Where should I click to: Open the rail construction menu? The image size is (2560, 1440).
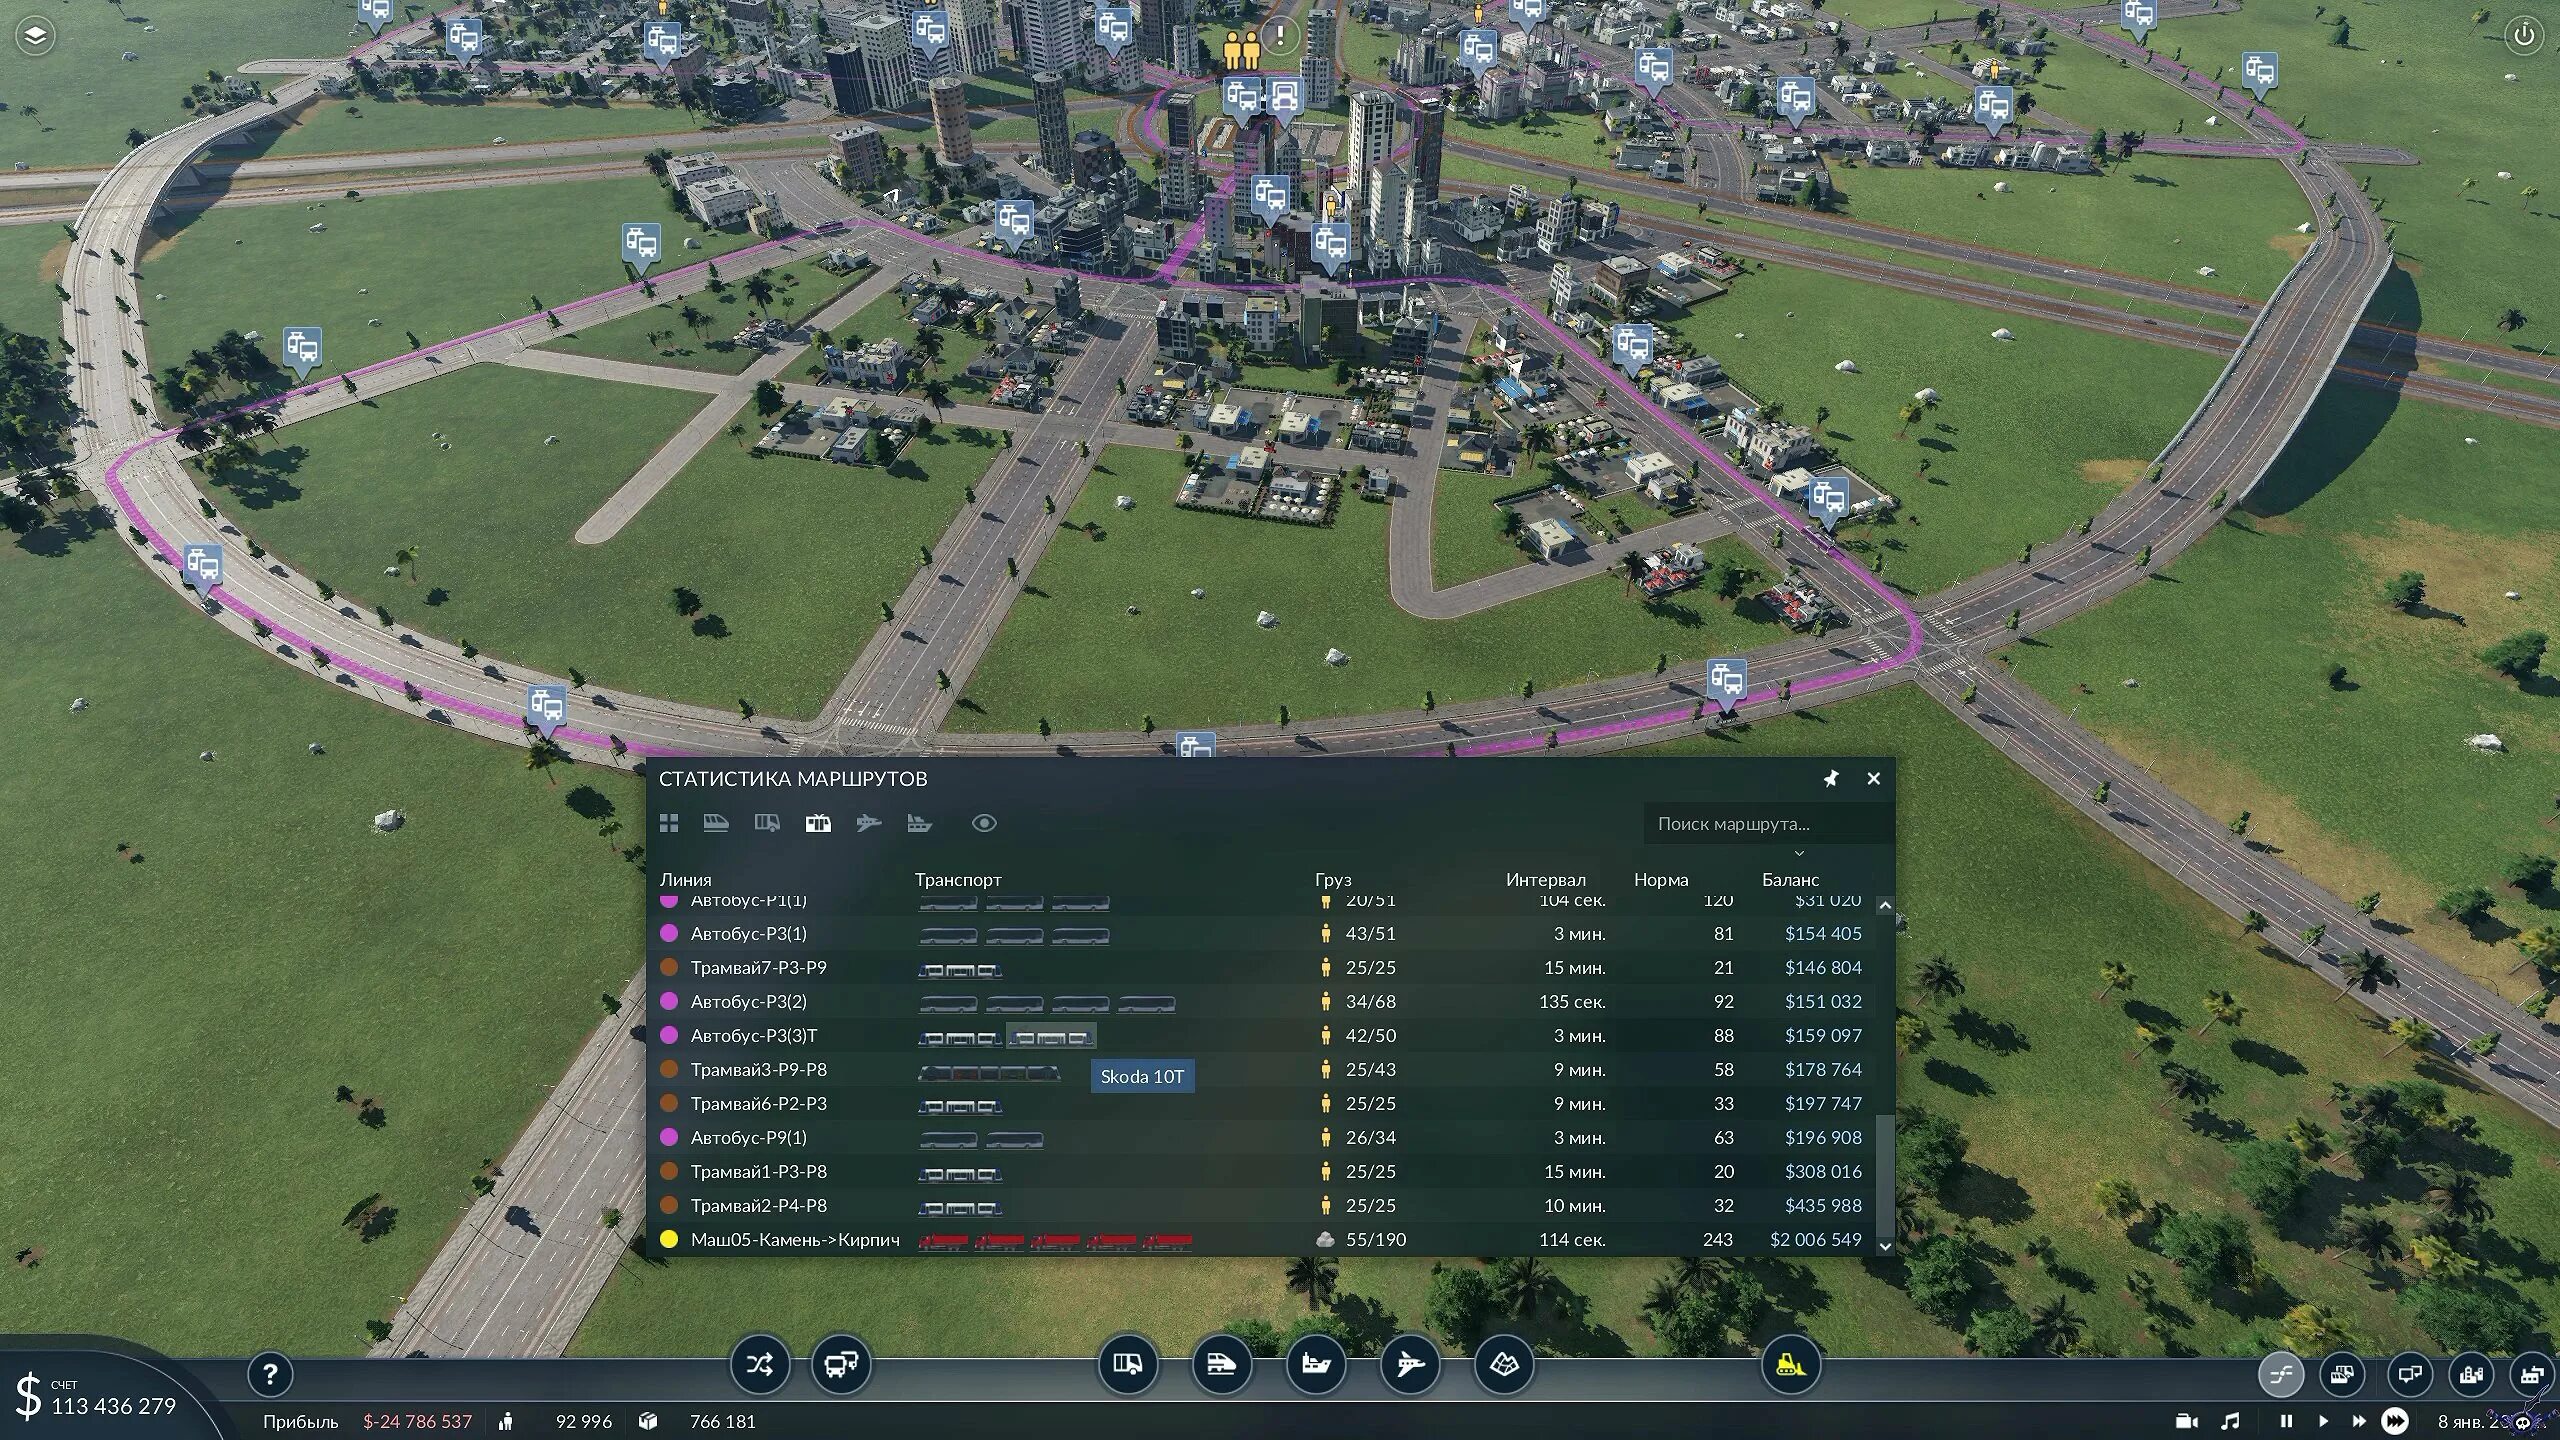coord(1221,1364)
